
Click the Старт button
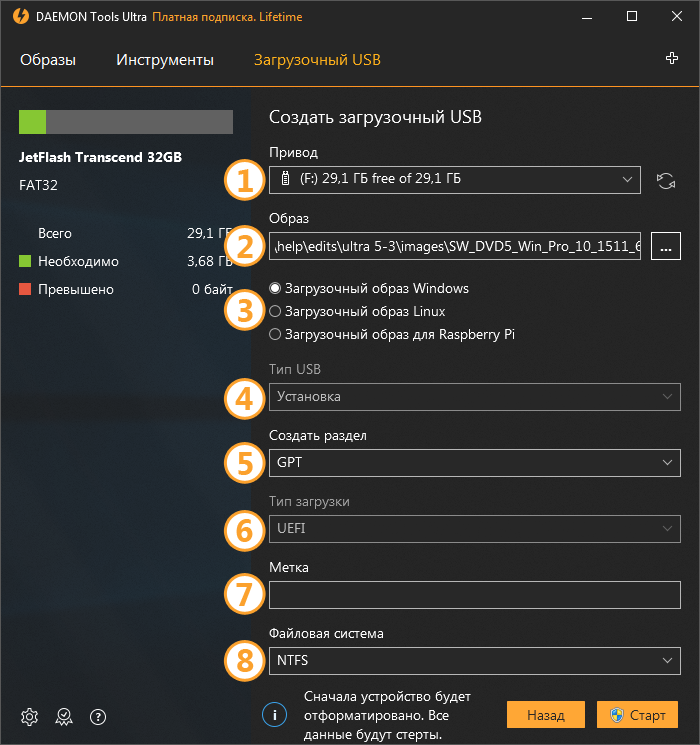coord(637,715)
